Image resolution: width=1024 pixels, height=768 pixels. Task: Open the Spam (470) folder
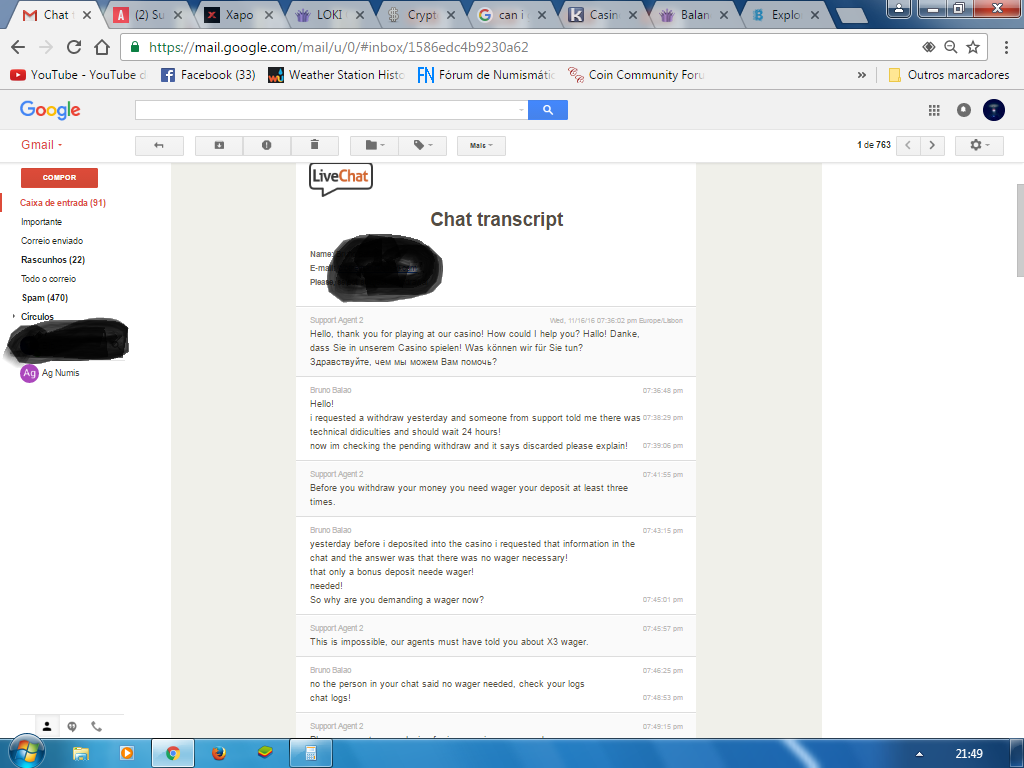coord(44,298)
